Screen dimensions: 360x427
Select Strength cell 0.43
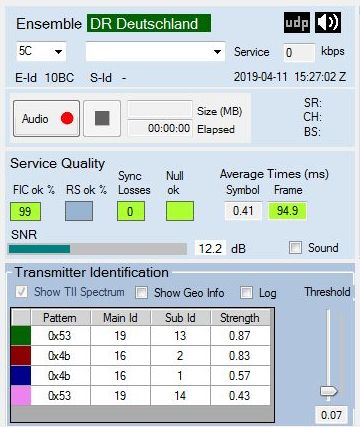[240, 395]
